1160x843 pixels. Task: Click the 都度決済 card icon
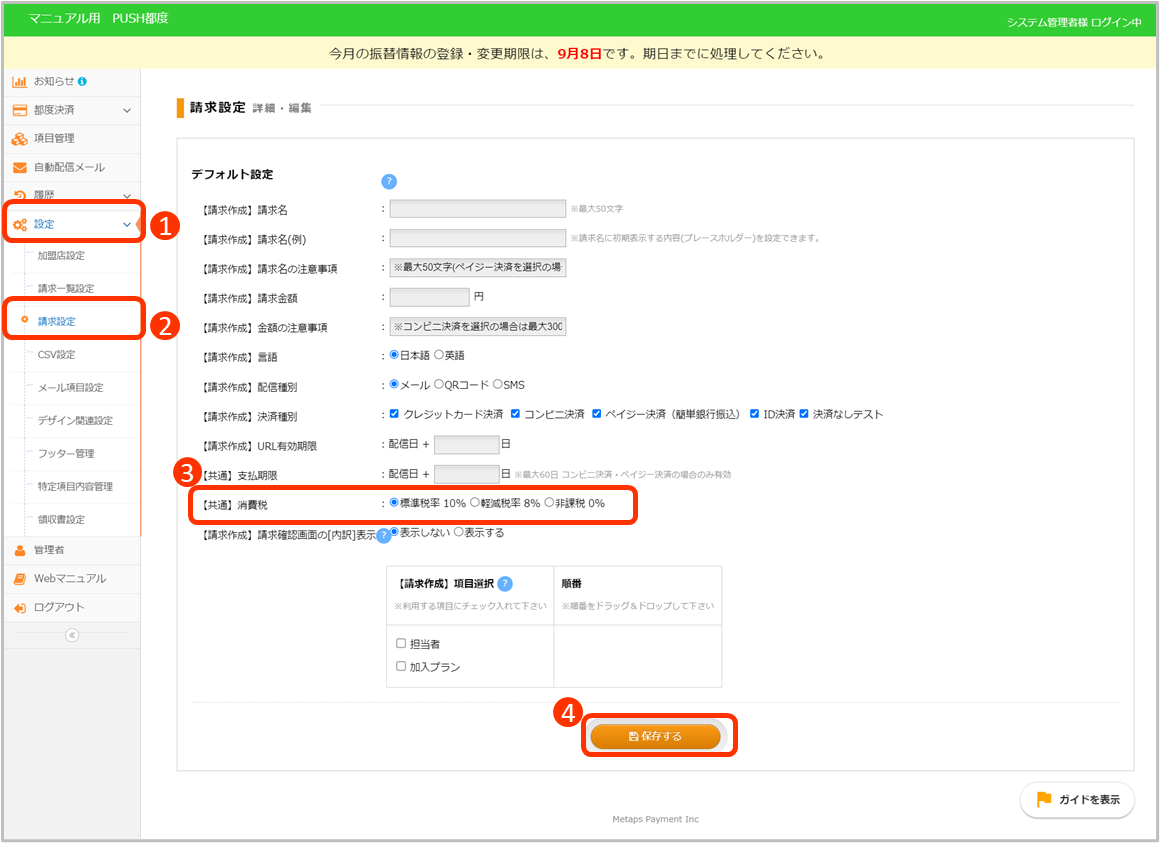click(x=19, y=110)
